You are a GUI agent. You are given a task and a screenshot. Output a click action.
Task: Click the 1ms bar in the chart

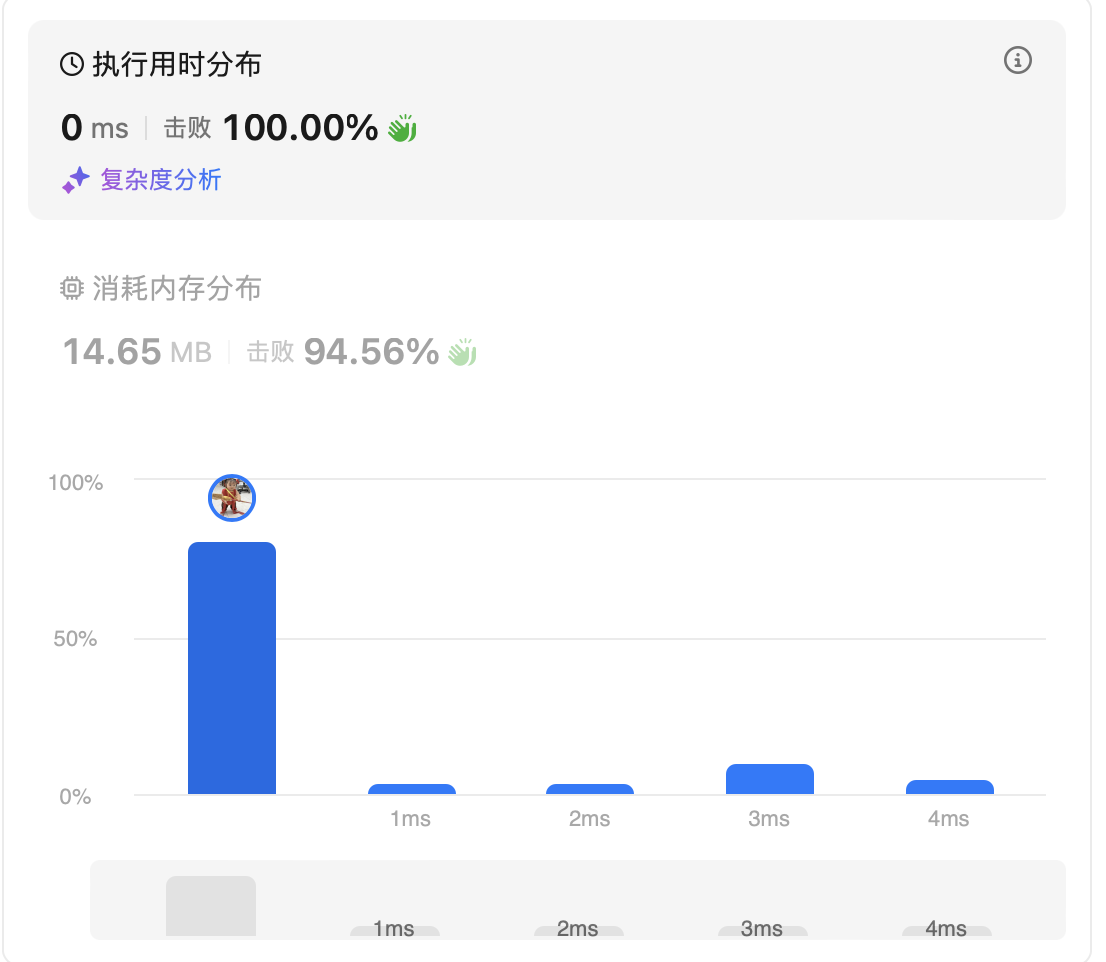point(412,789)
